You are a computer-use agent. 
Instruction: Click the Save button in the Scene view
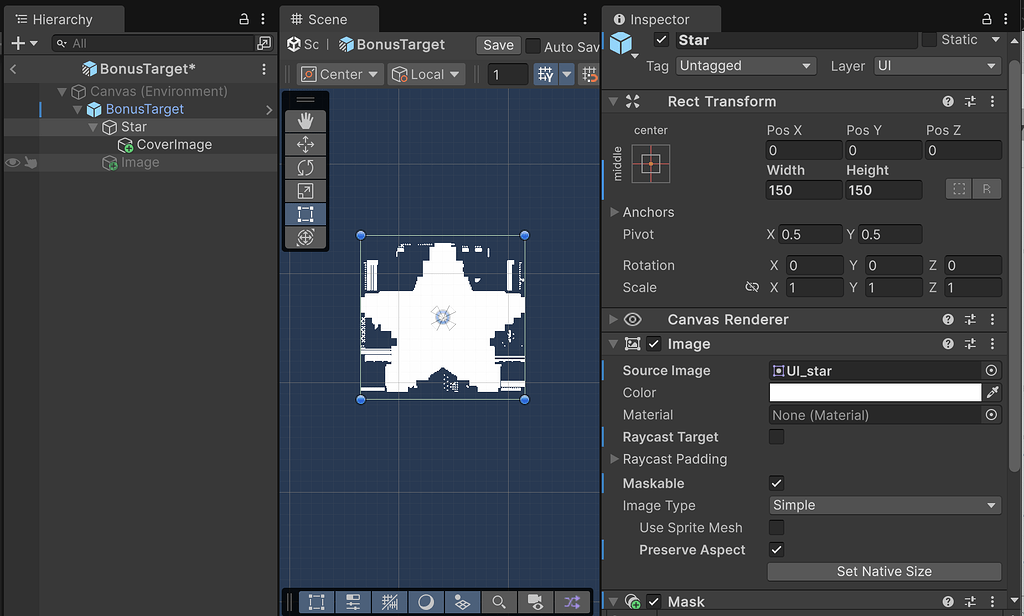coord(498,44)
